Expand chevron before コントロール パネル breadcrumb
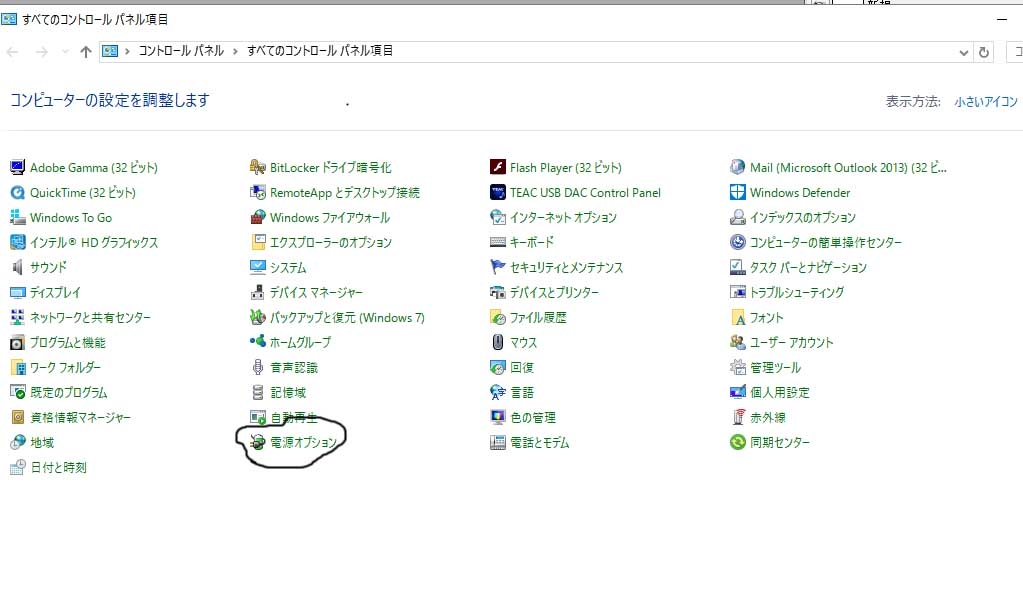This screenshot has height=607, width=1023. pyautogui.click(x=127, y=51)
